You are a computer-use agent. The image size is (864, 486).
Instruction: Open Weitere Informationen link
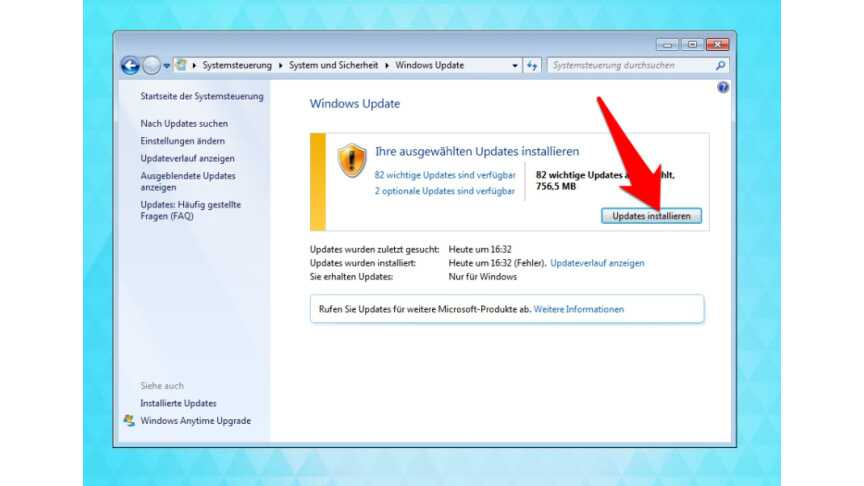pos(579,309)
